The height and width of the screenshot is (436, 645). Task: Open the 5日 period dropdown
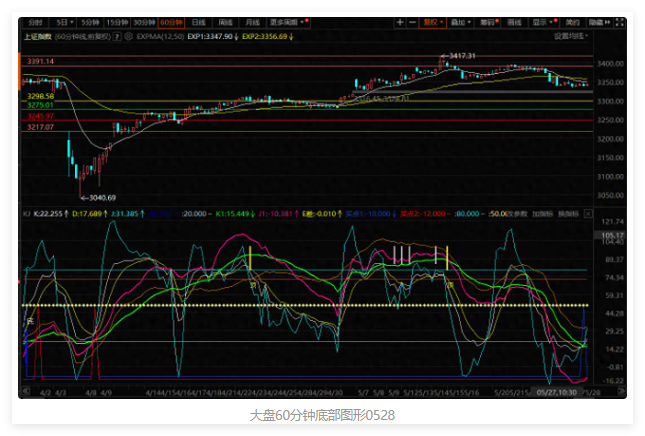[x=65, y=22]
